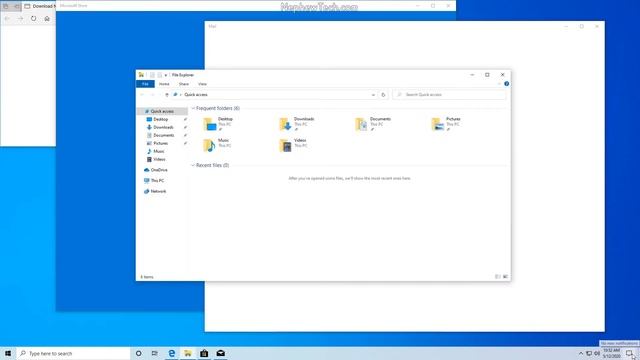
Task: Click the volume icon in the system tray
Action: 597,353
